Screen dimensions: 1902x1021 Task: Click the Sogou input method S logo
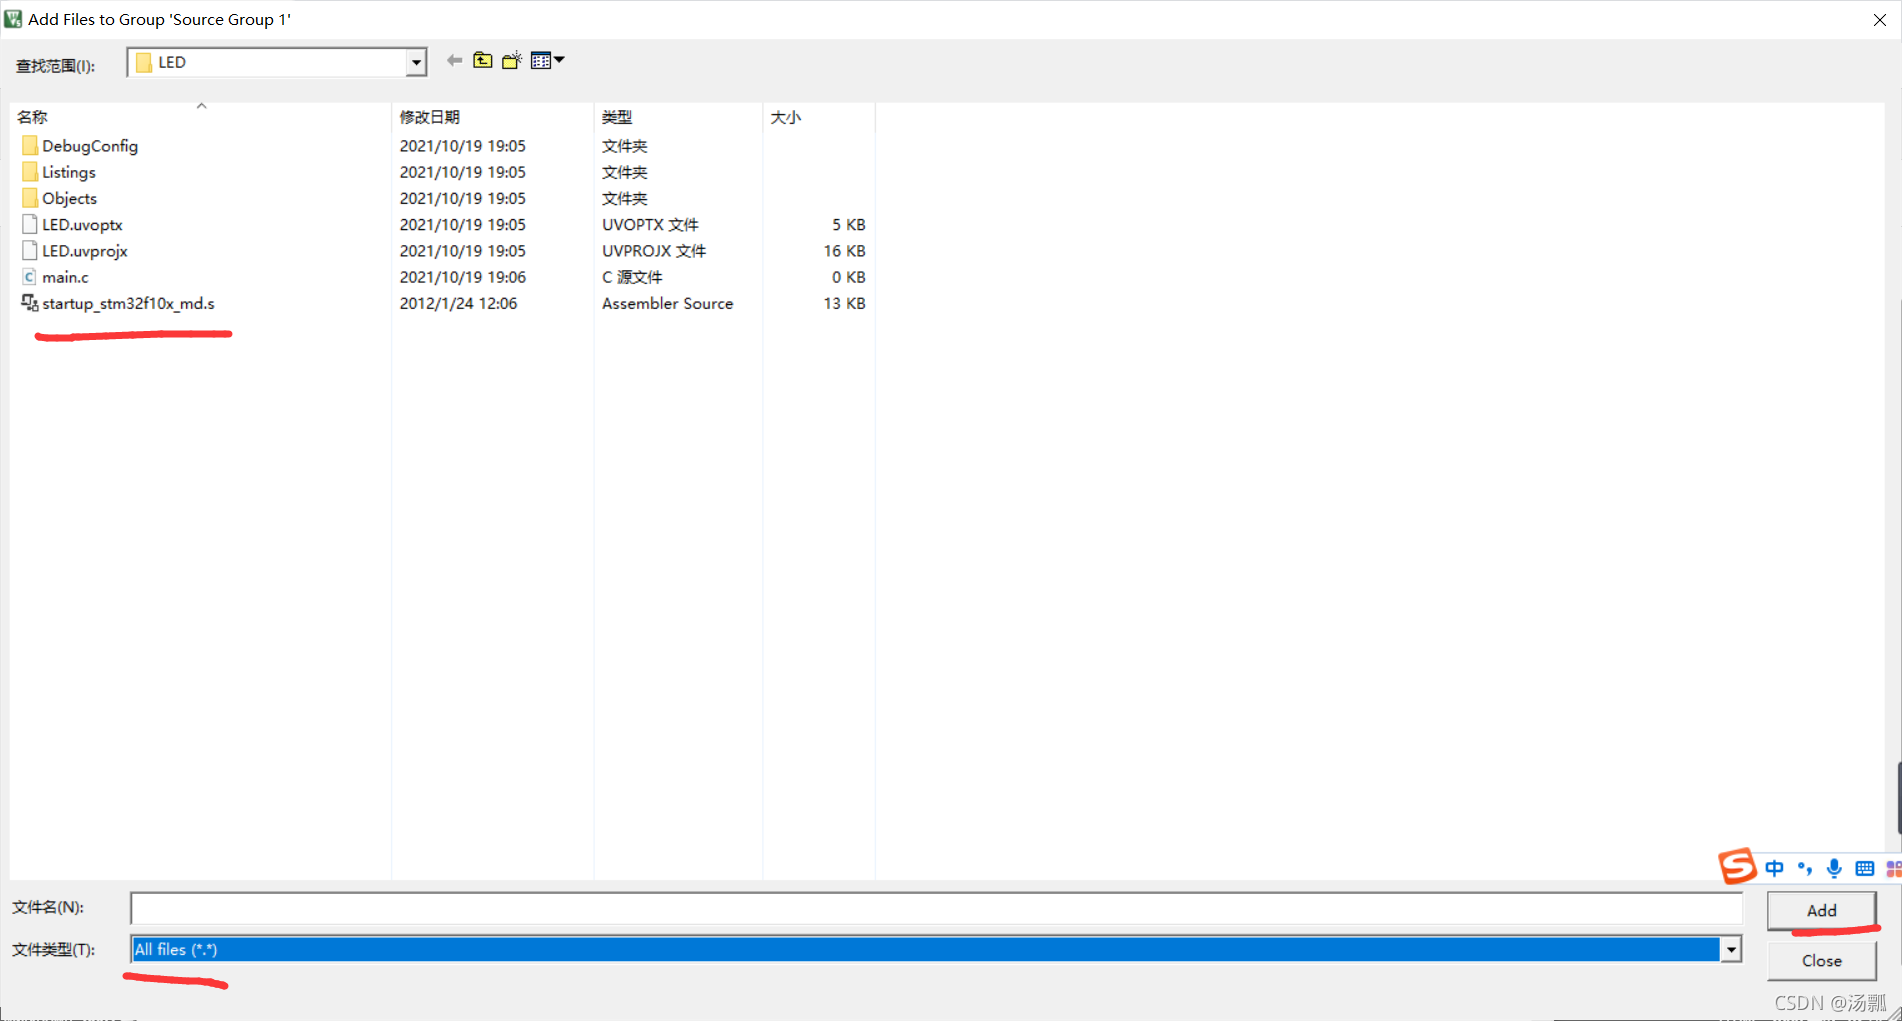click(x=1738, y=866)
